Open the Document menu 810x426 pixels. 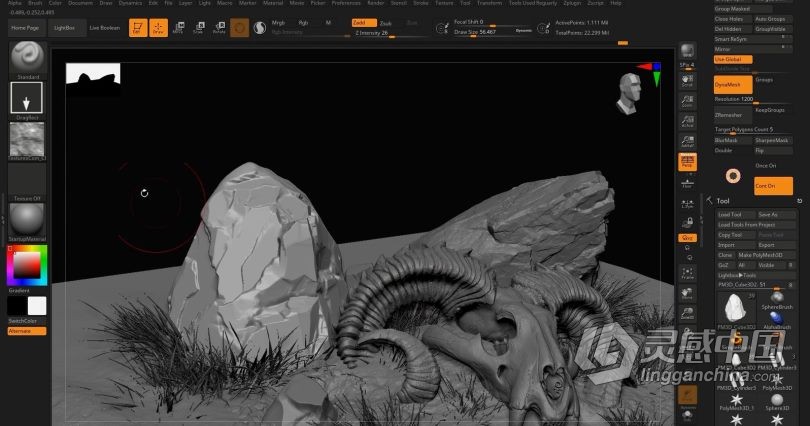tap(81, 3)
